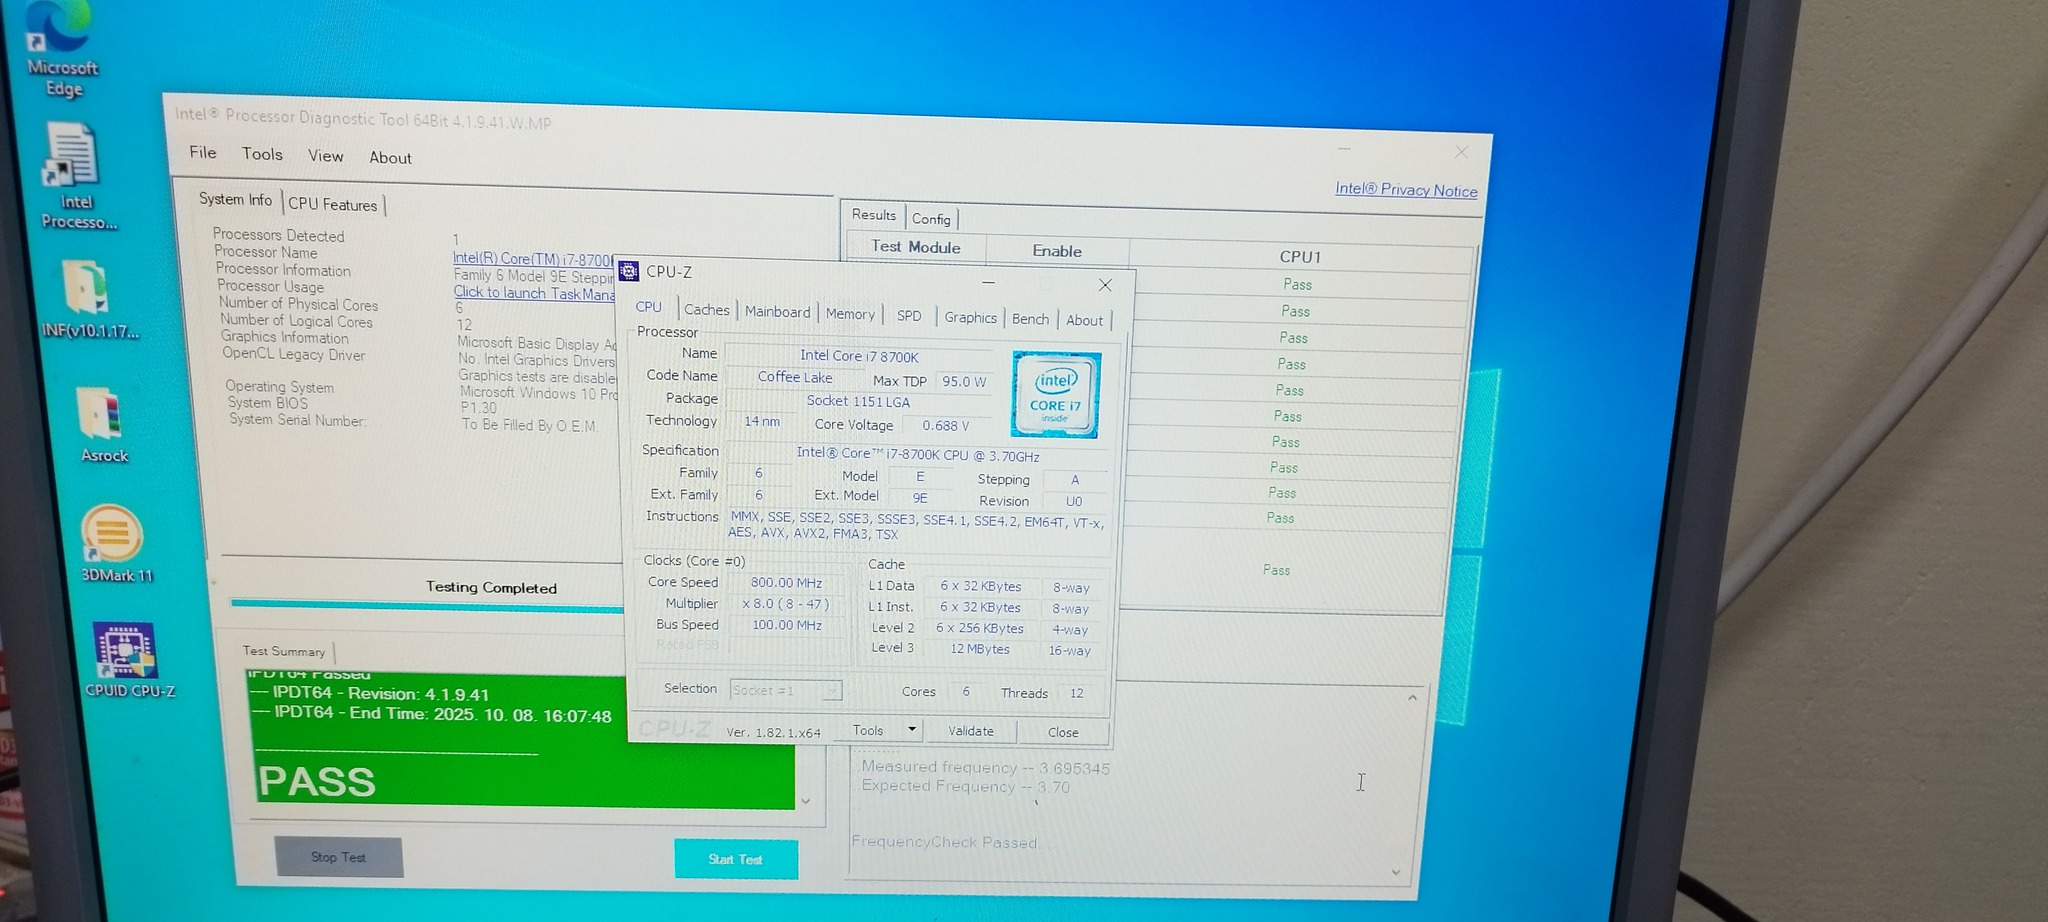
Task: Switch to the Mainboard tab in CPU-Z
Action: (x=778, y=312)
